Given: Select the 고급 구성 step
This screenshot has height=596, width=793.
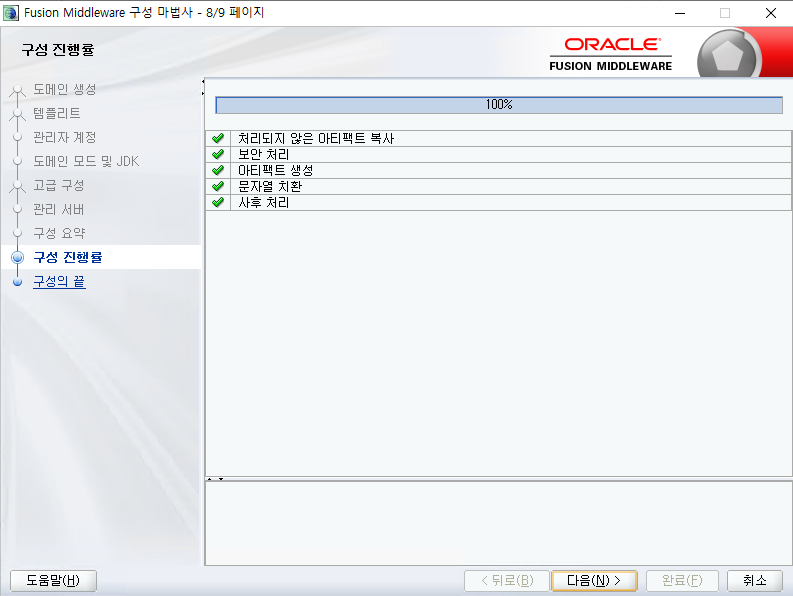Looking at the screenshot, I should coord(59,185).
